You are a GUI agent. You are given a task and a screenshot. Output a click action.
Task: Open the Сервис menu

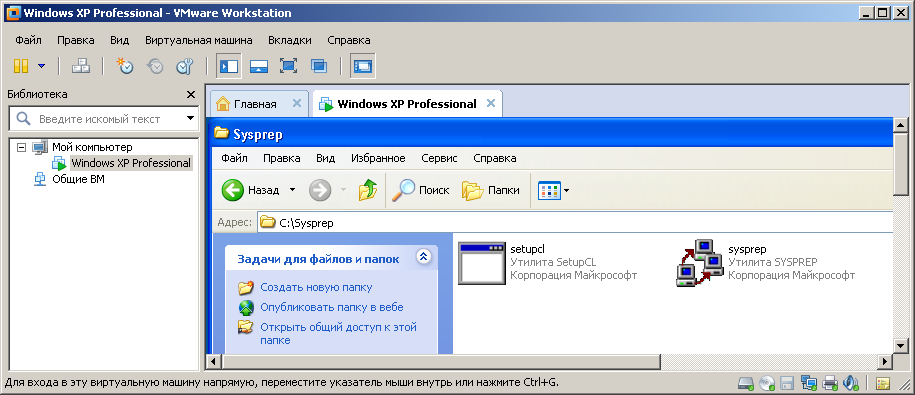point(439,158)
